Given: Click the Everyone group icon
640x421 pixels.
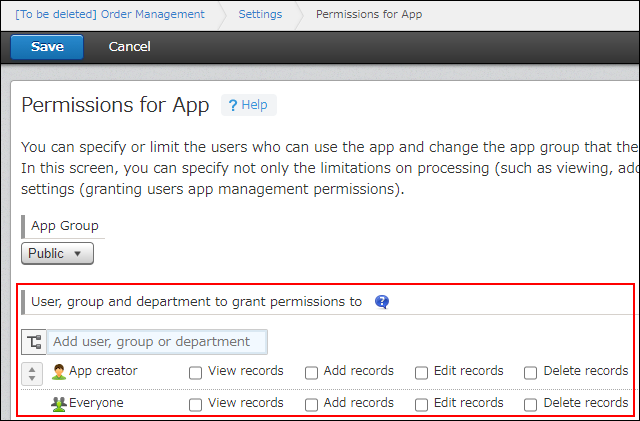Looking at the screenshot, I should (59, 403).
